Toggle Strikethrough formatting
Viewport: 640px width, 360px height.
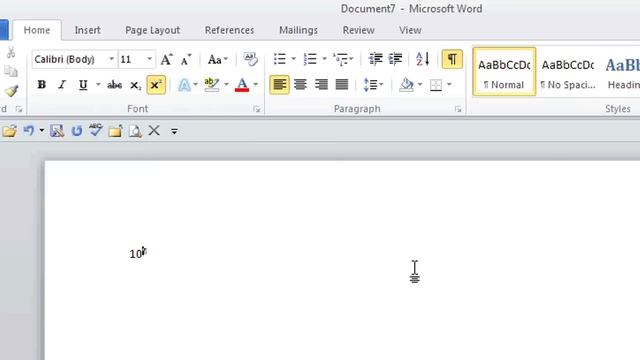(114, 85)
